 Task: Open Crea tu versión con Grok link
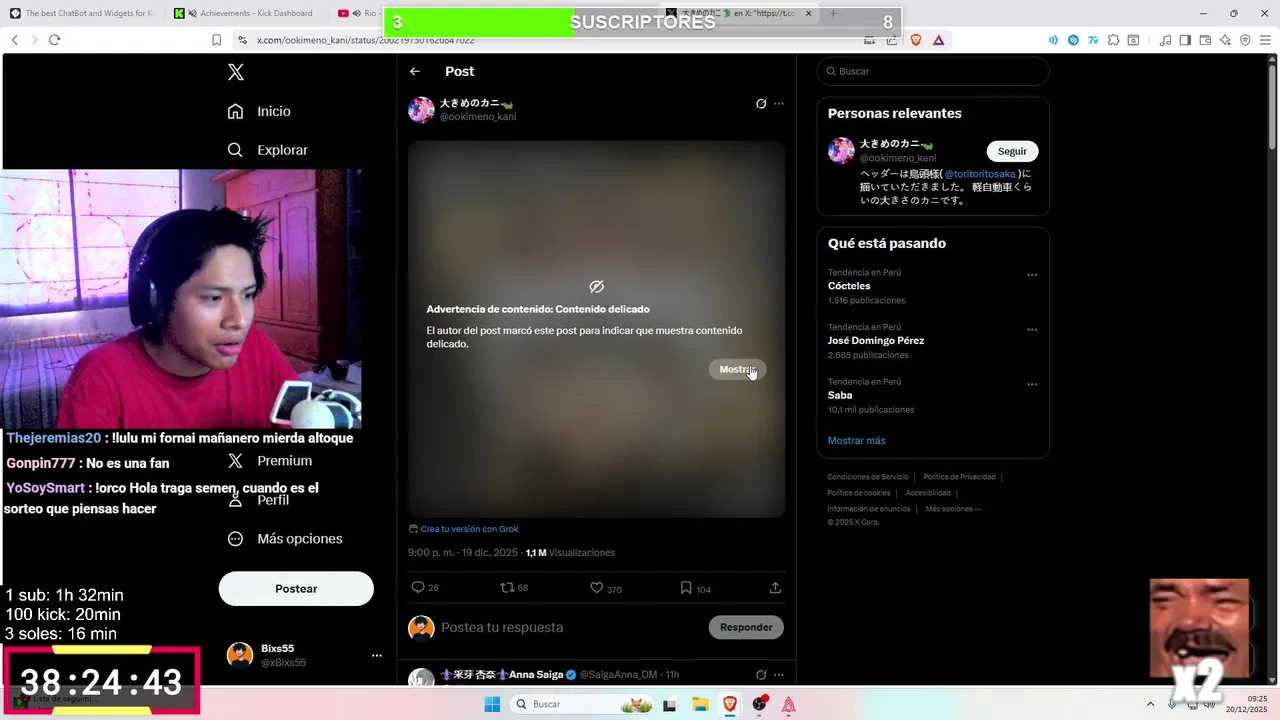click(x=463, y=529)
